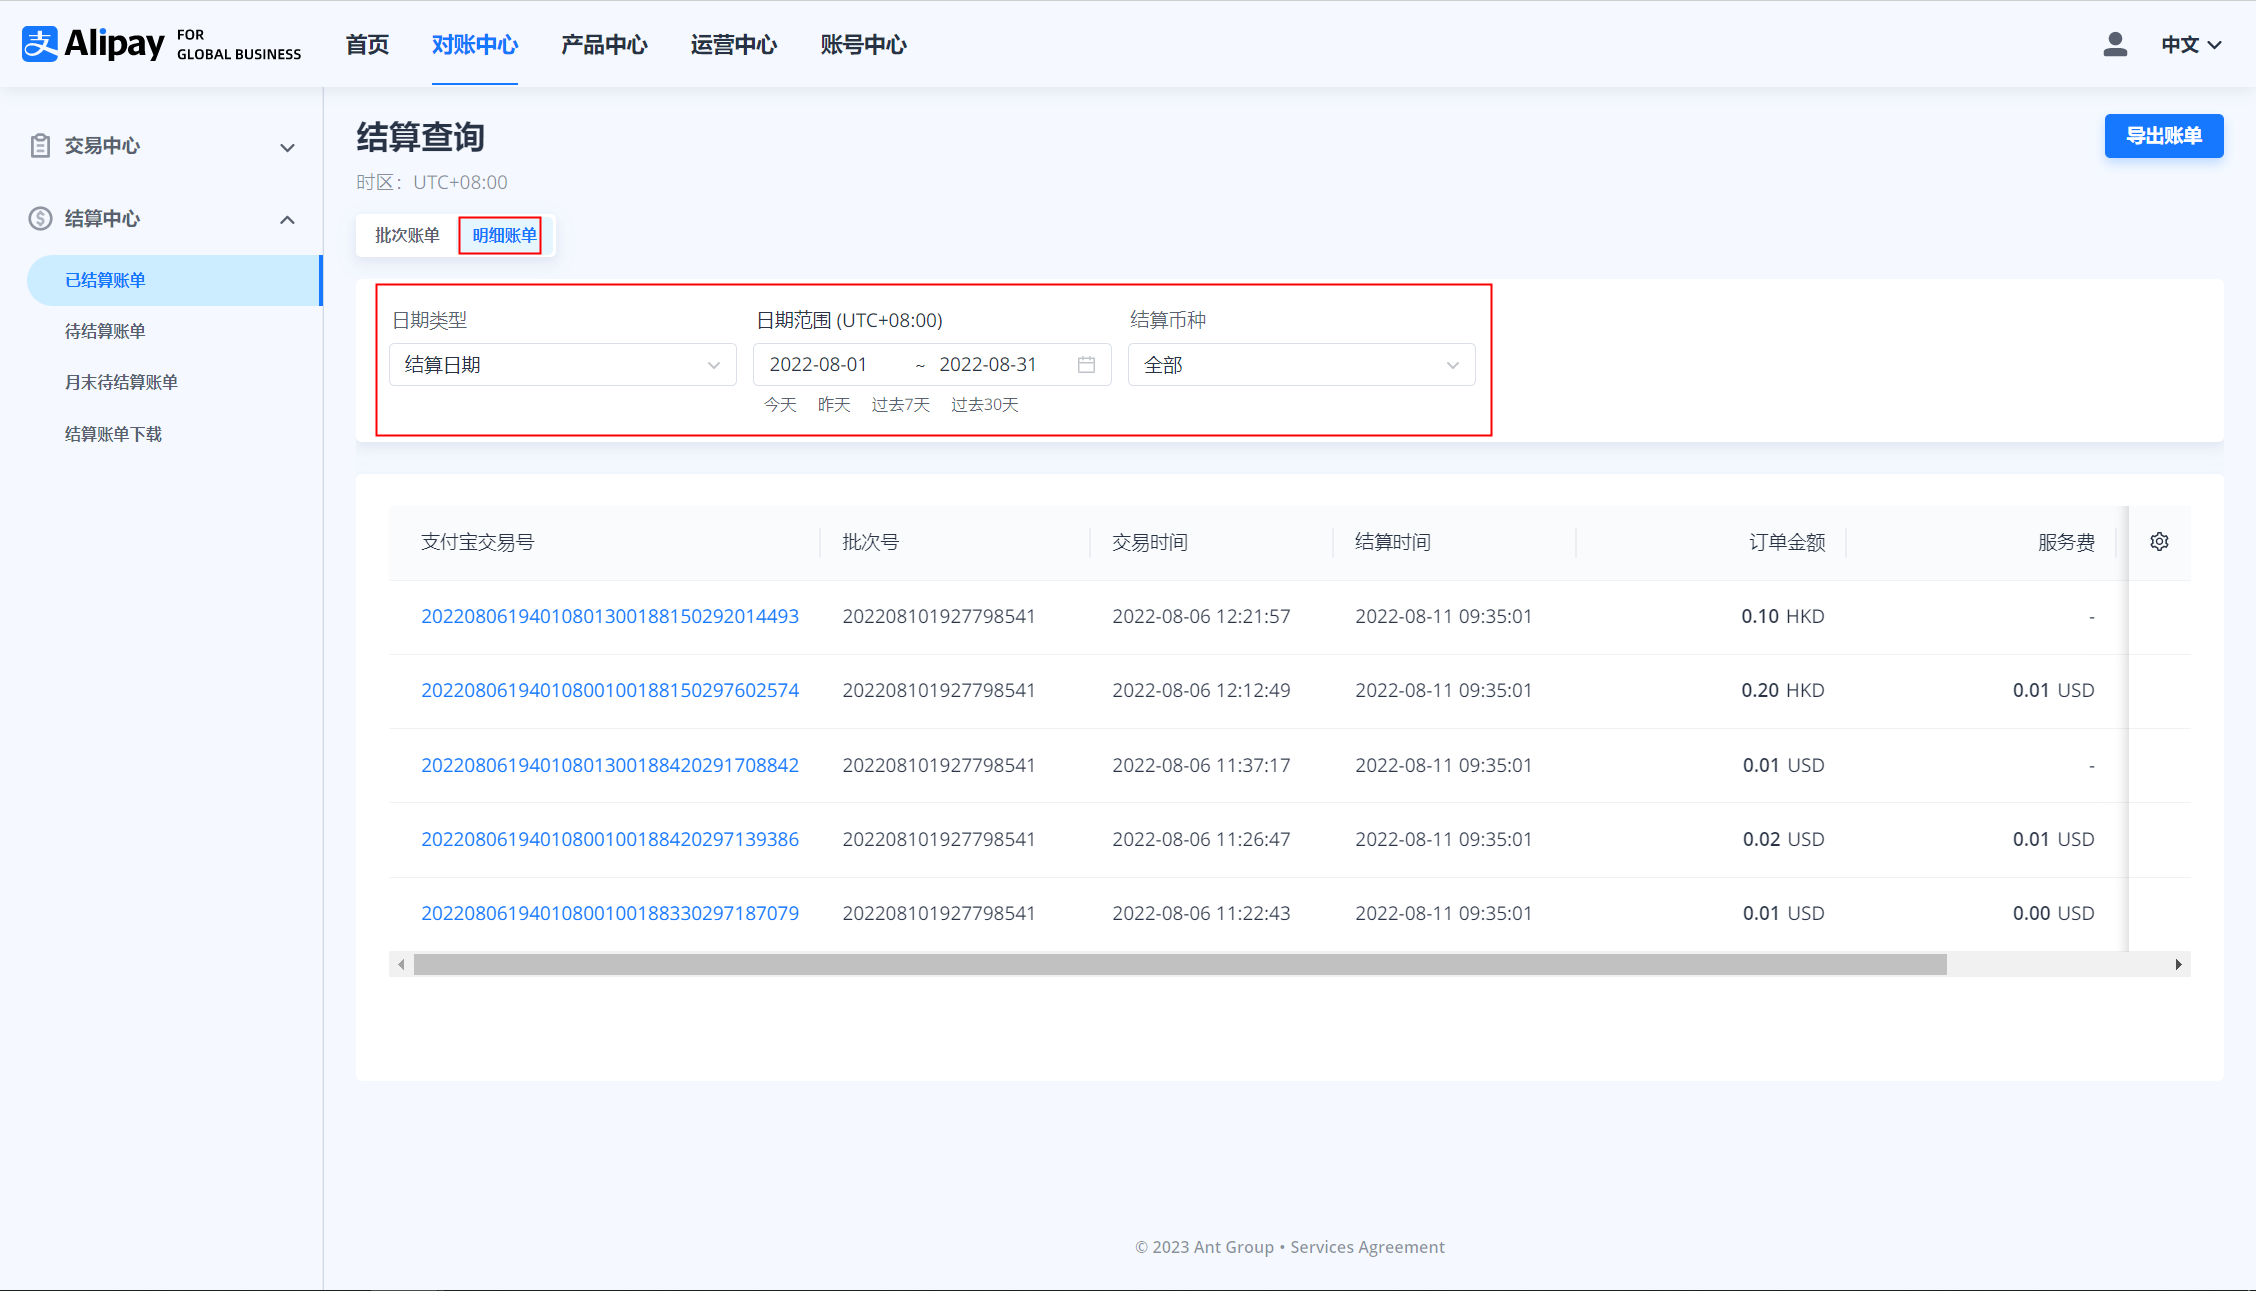
Task: Select 待结算账单 in the sidebar
Action: (105, 331)
